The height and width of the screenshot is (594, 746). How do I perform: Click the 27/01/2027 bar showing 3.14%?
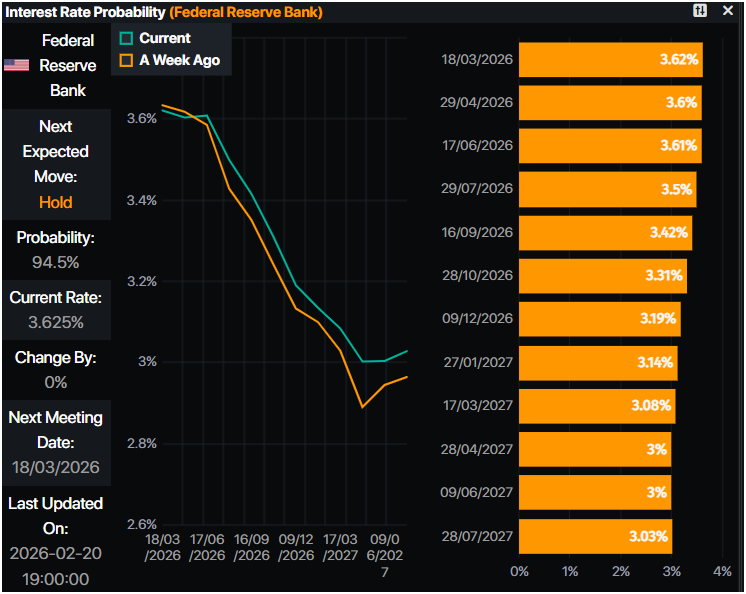598,362
